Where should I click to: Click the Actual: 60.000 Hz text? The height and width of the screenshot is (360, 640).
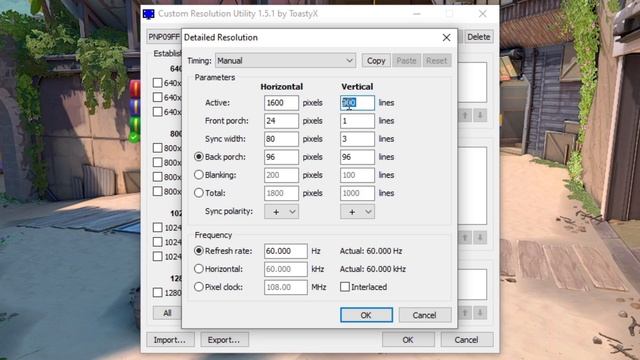tap(371, 251)
